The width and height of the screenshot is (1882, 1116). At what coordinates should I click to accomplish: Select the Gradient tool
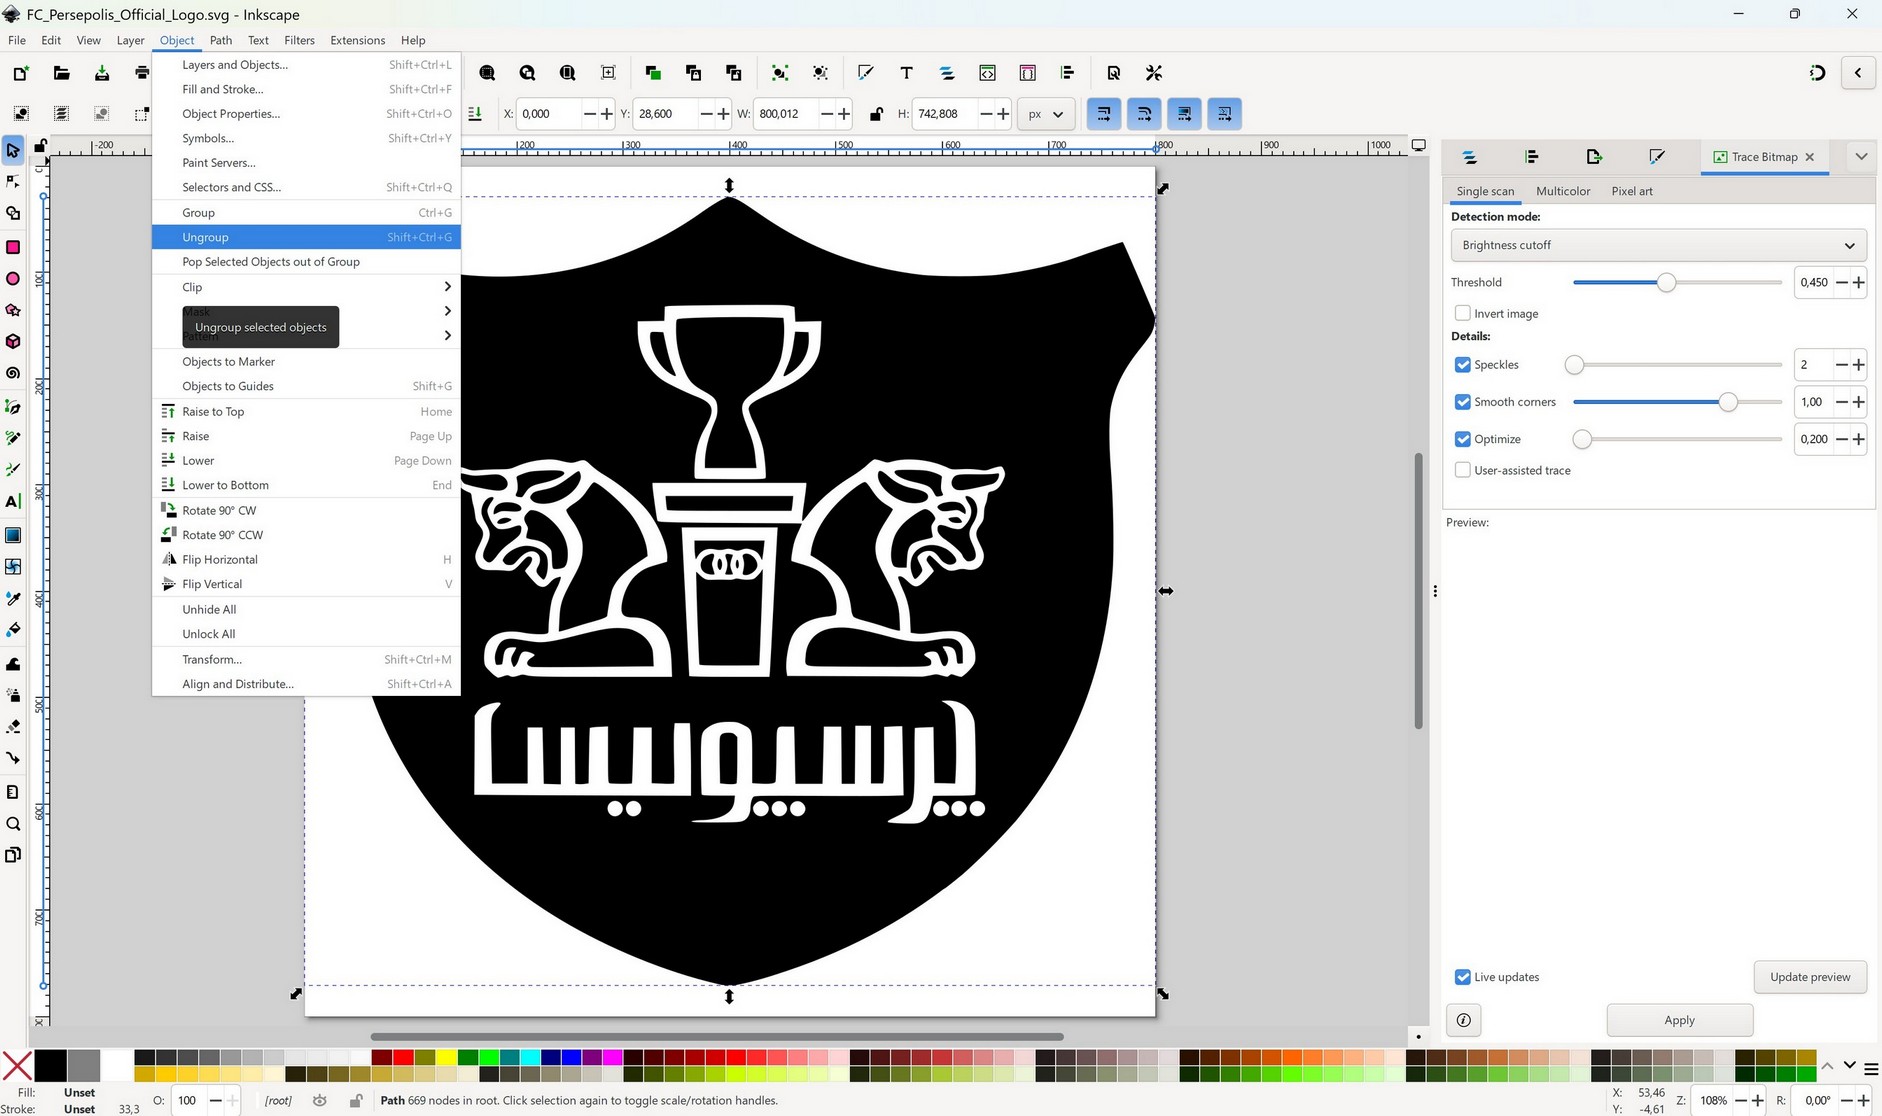[x=13, y=535]
